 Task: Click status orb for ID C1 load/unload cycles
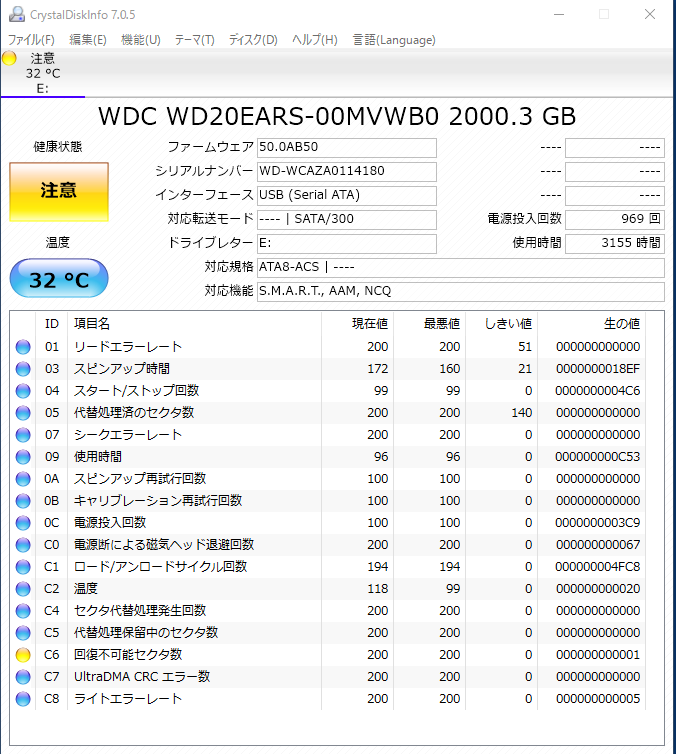tap(23, 567)
